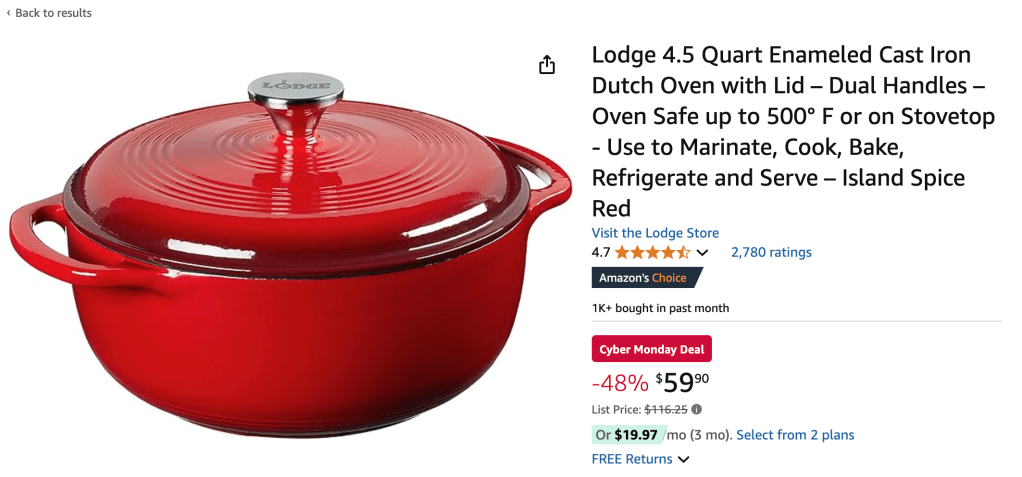Click Select from 2 plans link
1022x477 pixels.
tap(795, 435)
